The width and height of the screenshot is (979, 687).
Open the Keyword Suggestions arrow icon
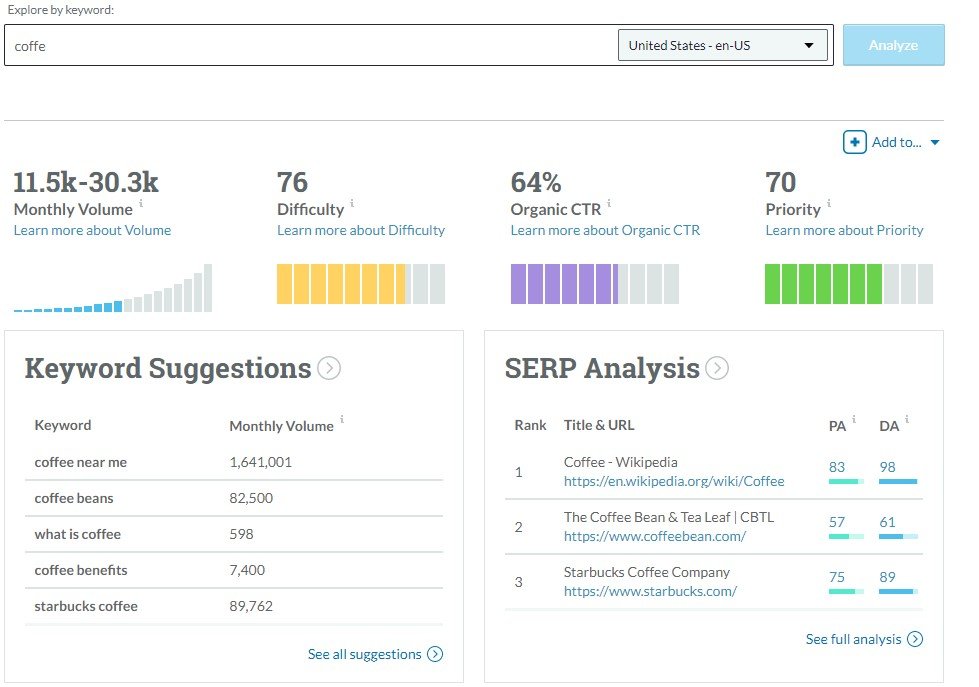(x=329, y=368)
